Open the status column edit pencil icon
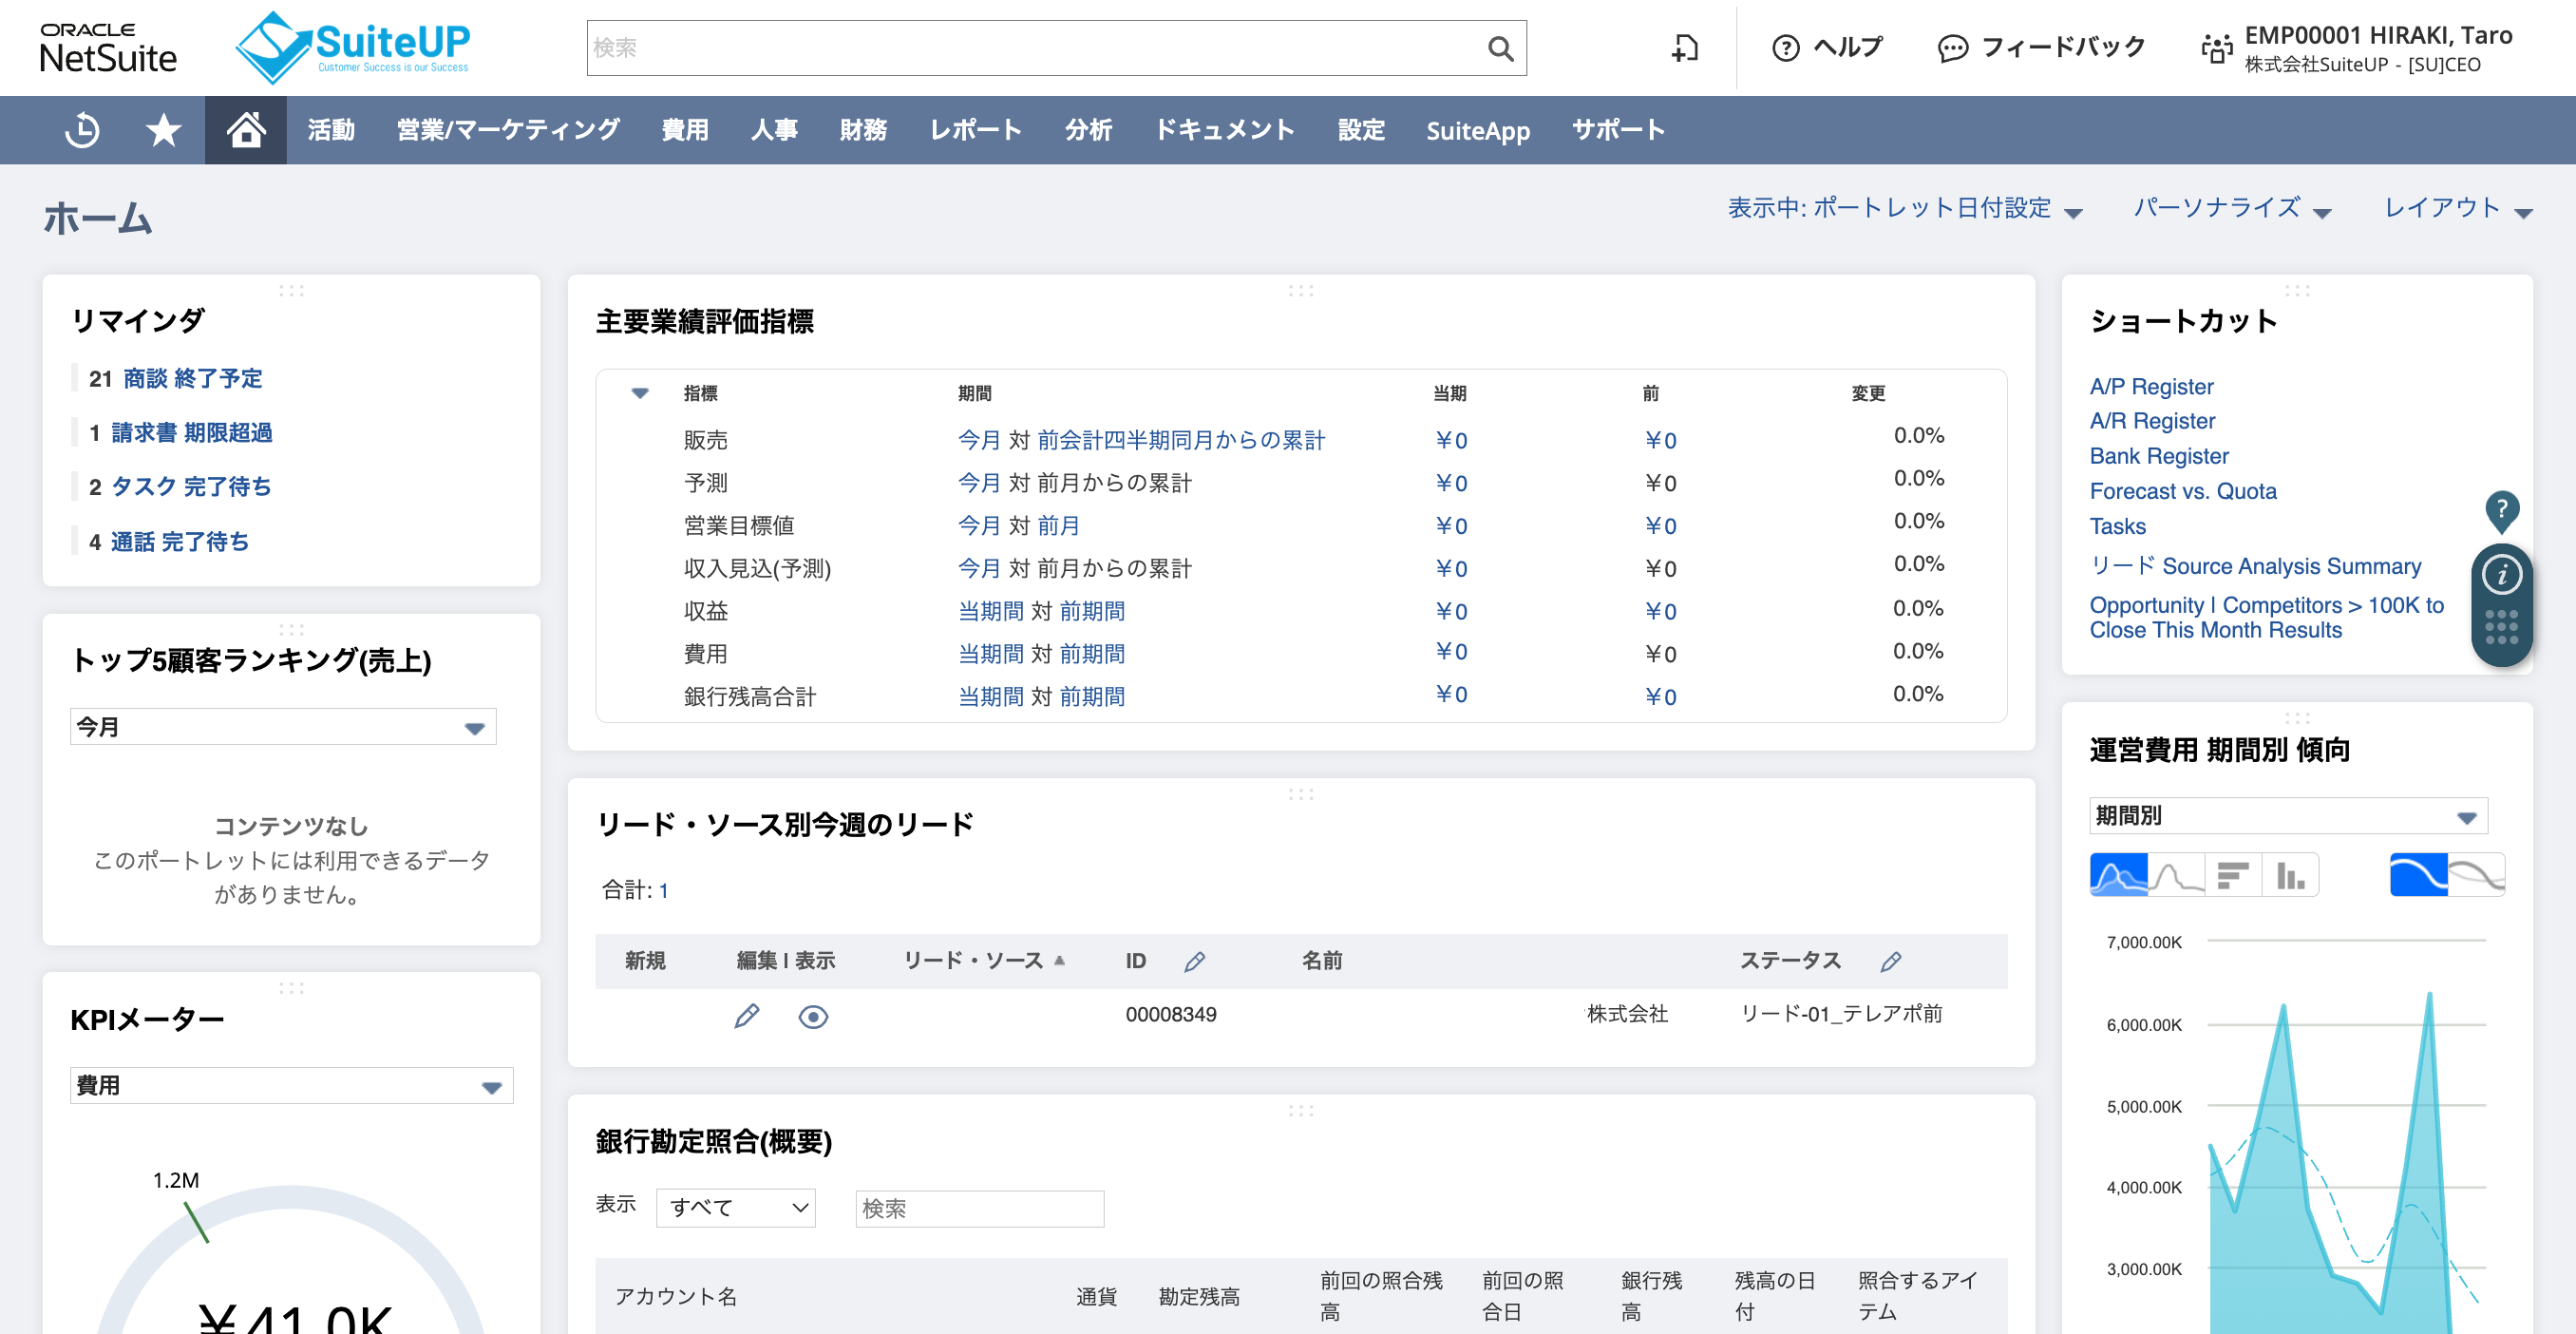Screen dimensions: 2576x1334 (x=1890, y=961)
